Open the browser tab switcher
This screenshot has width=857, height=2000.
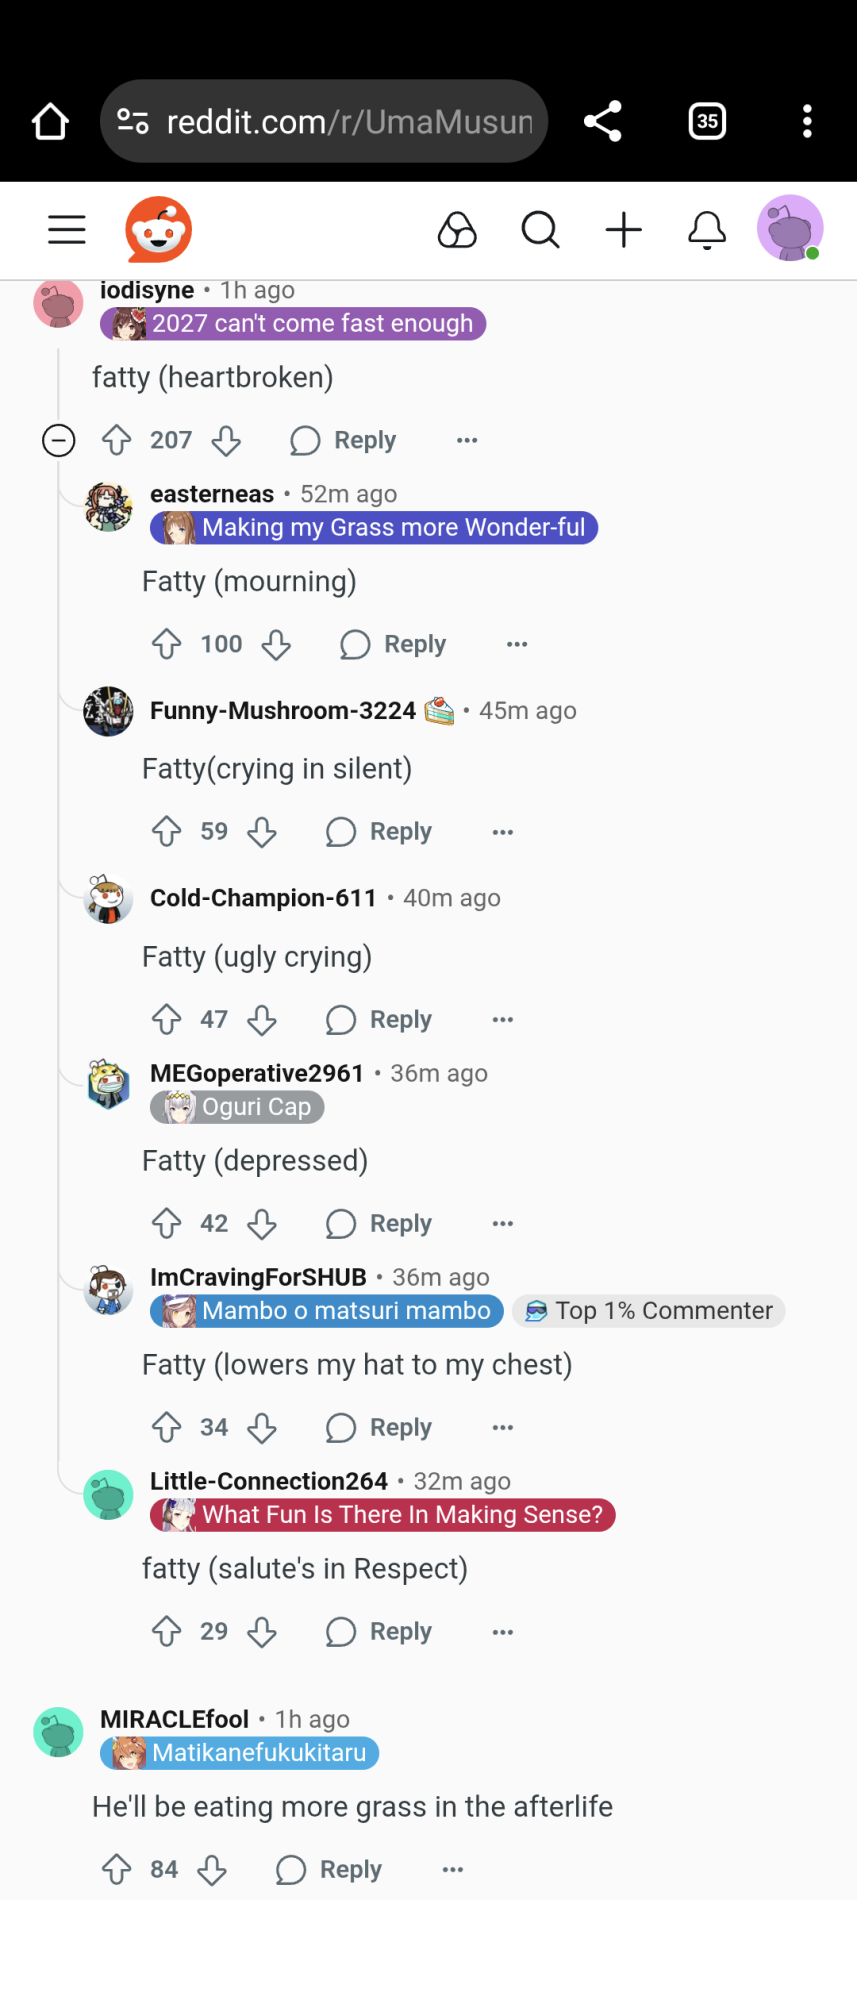click(x=707, y=122)
